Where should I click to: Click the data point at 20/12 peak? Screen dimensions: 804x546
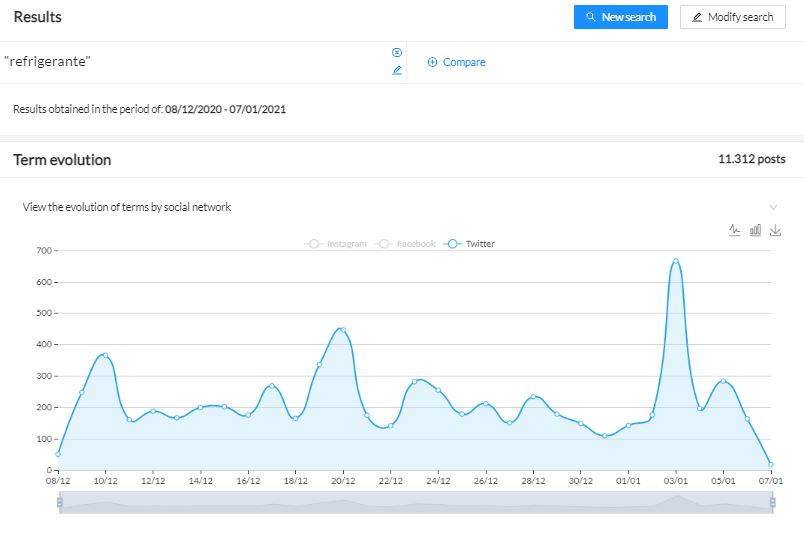point(343,329)
